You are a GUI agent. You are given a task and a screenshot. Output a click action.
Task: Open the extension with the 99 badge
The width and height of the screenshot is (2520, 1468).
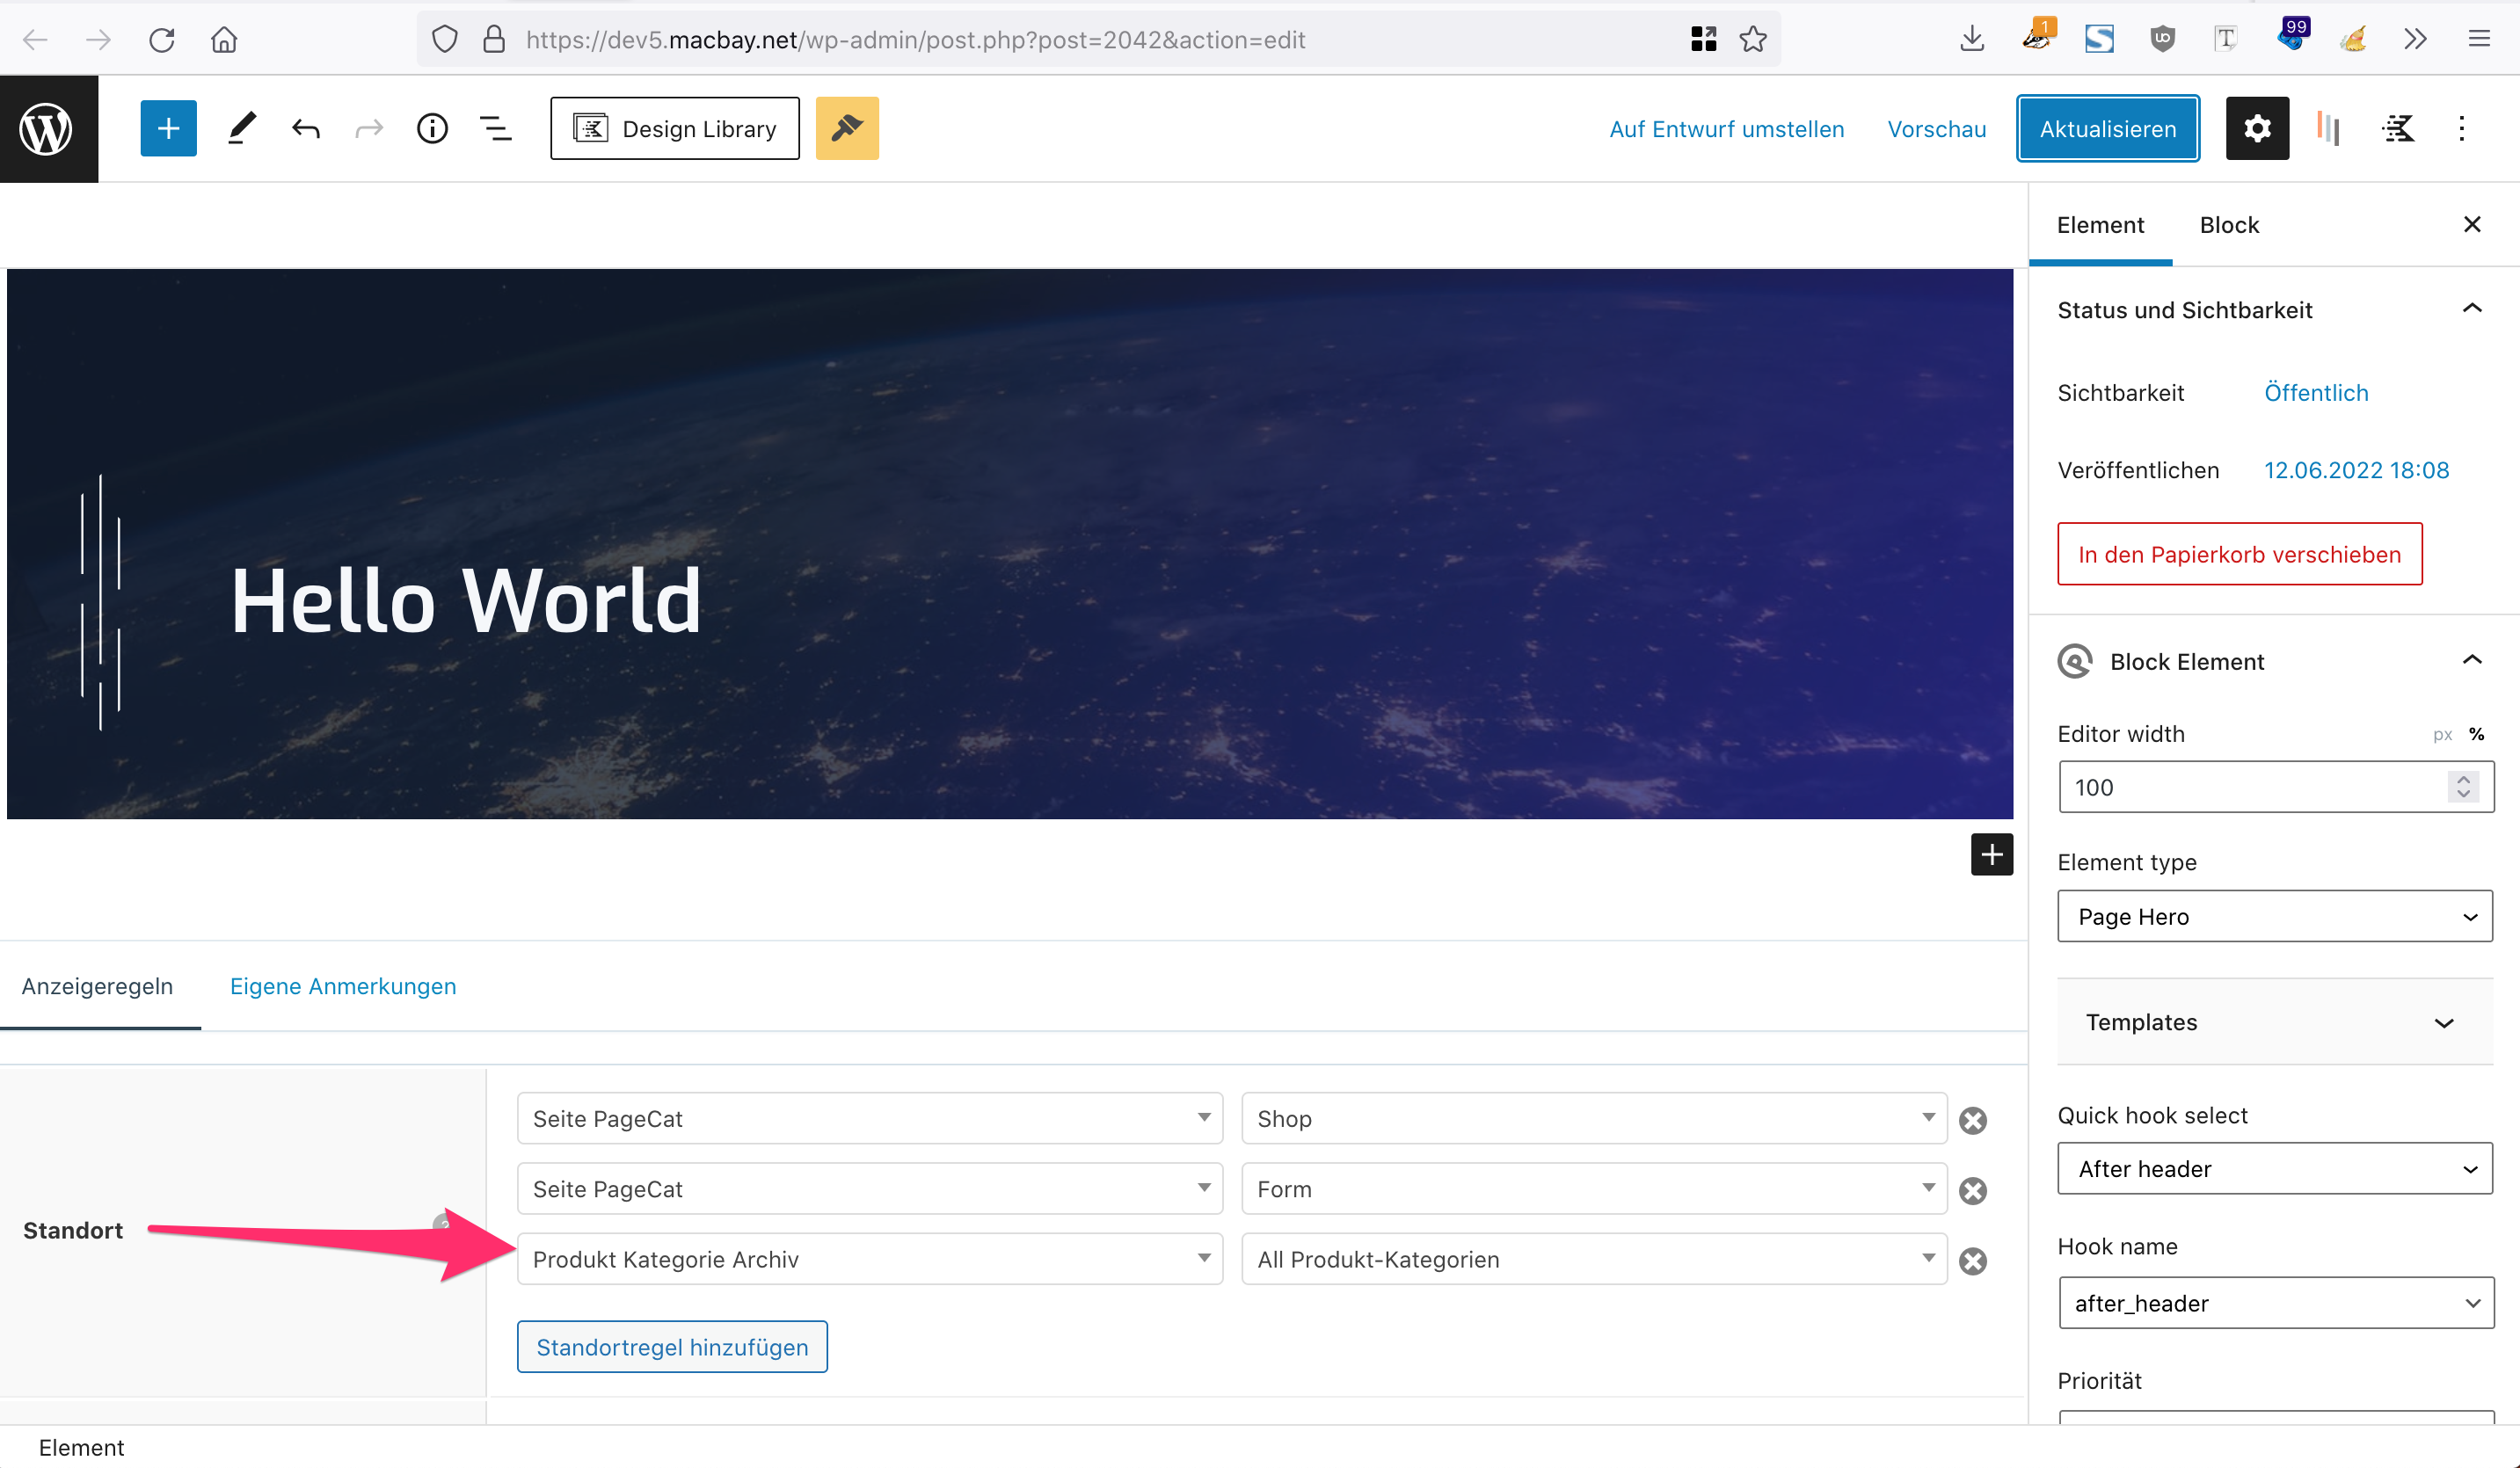[x=2292, y=37]
